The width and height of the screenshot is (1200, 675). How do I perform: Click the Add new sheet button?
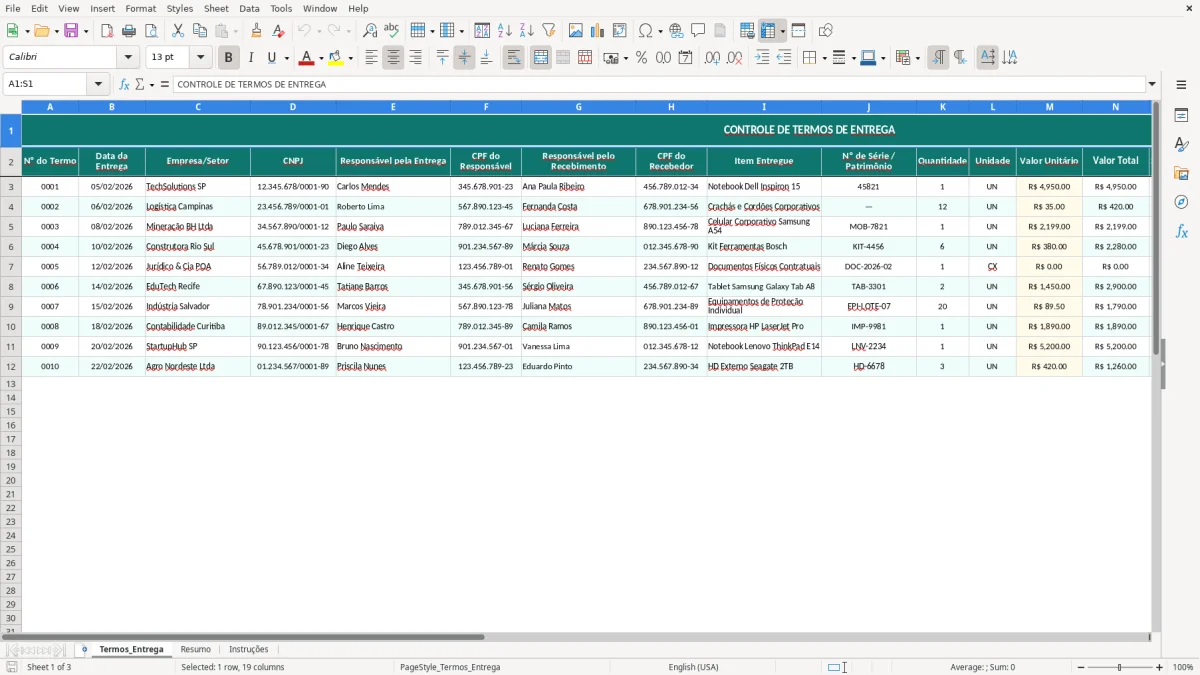[x=84, y=650]
